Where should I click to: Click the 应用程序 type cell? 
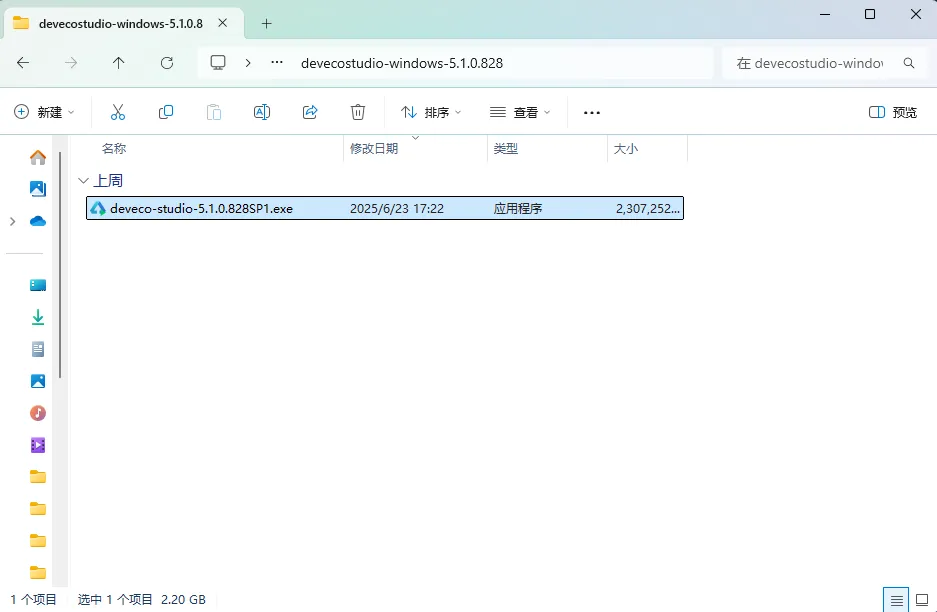tap(518, 209)
